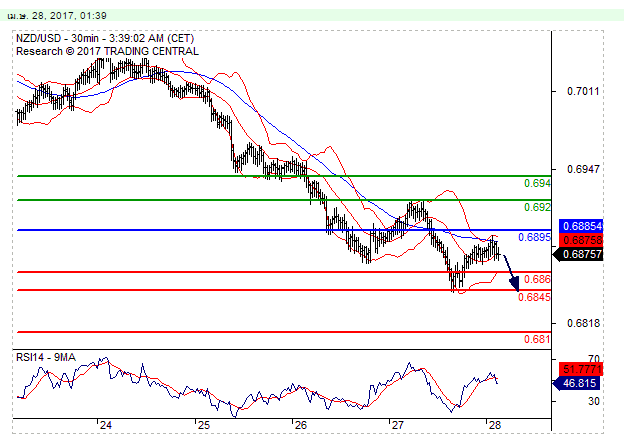Click the blue 0.68854 price tag
Screen dimensions: 624x448
click(581, 226)
